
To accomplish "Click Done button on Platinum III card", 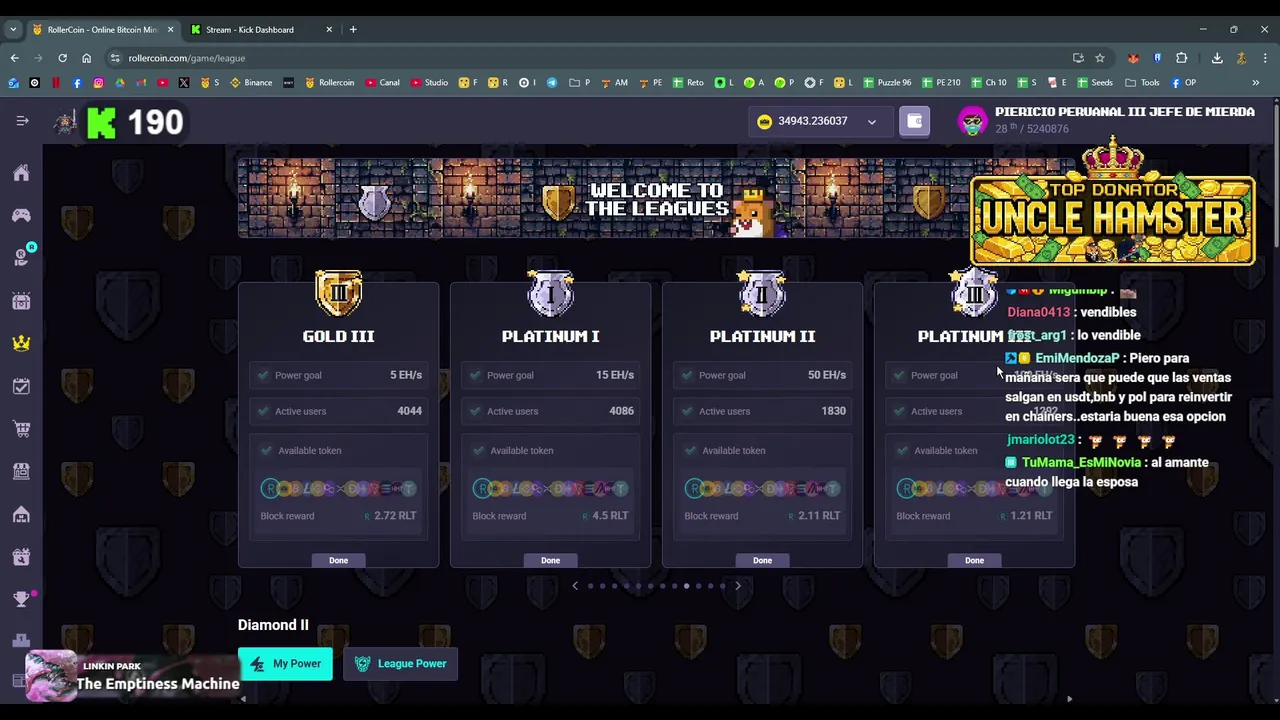I will pyautogui.click(x=974, y=560).
